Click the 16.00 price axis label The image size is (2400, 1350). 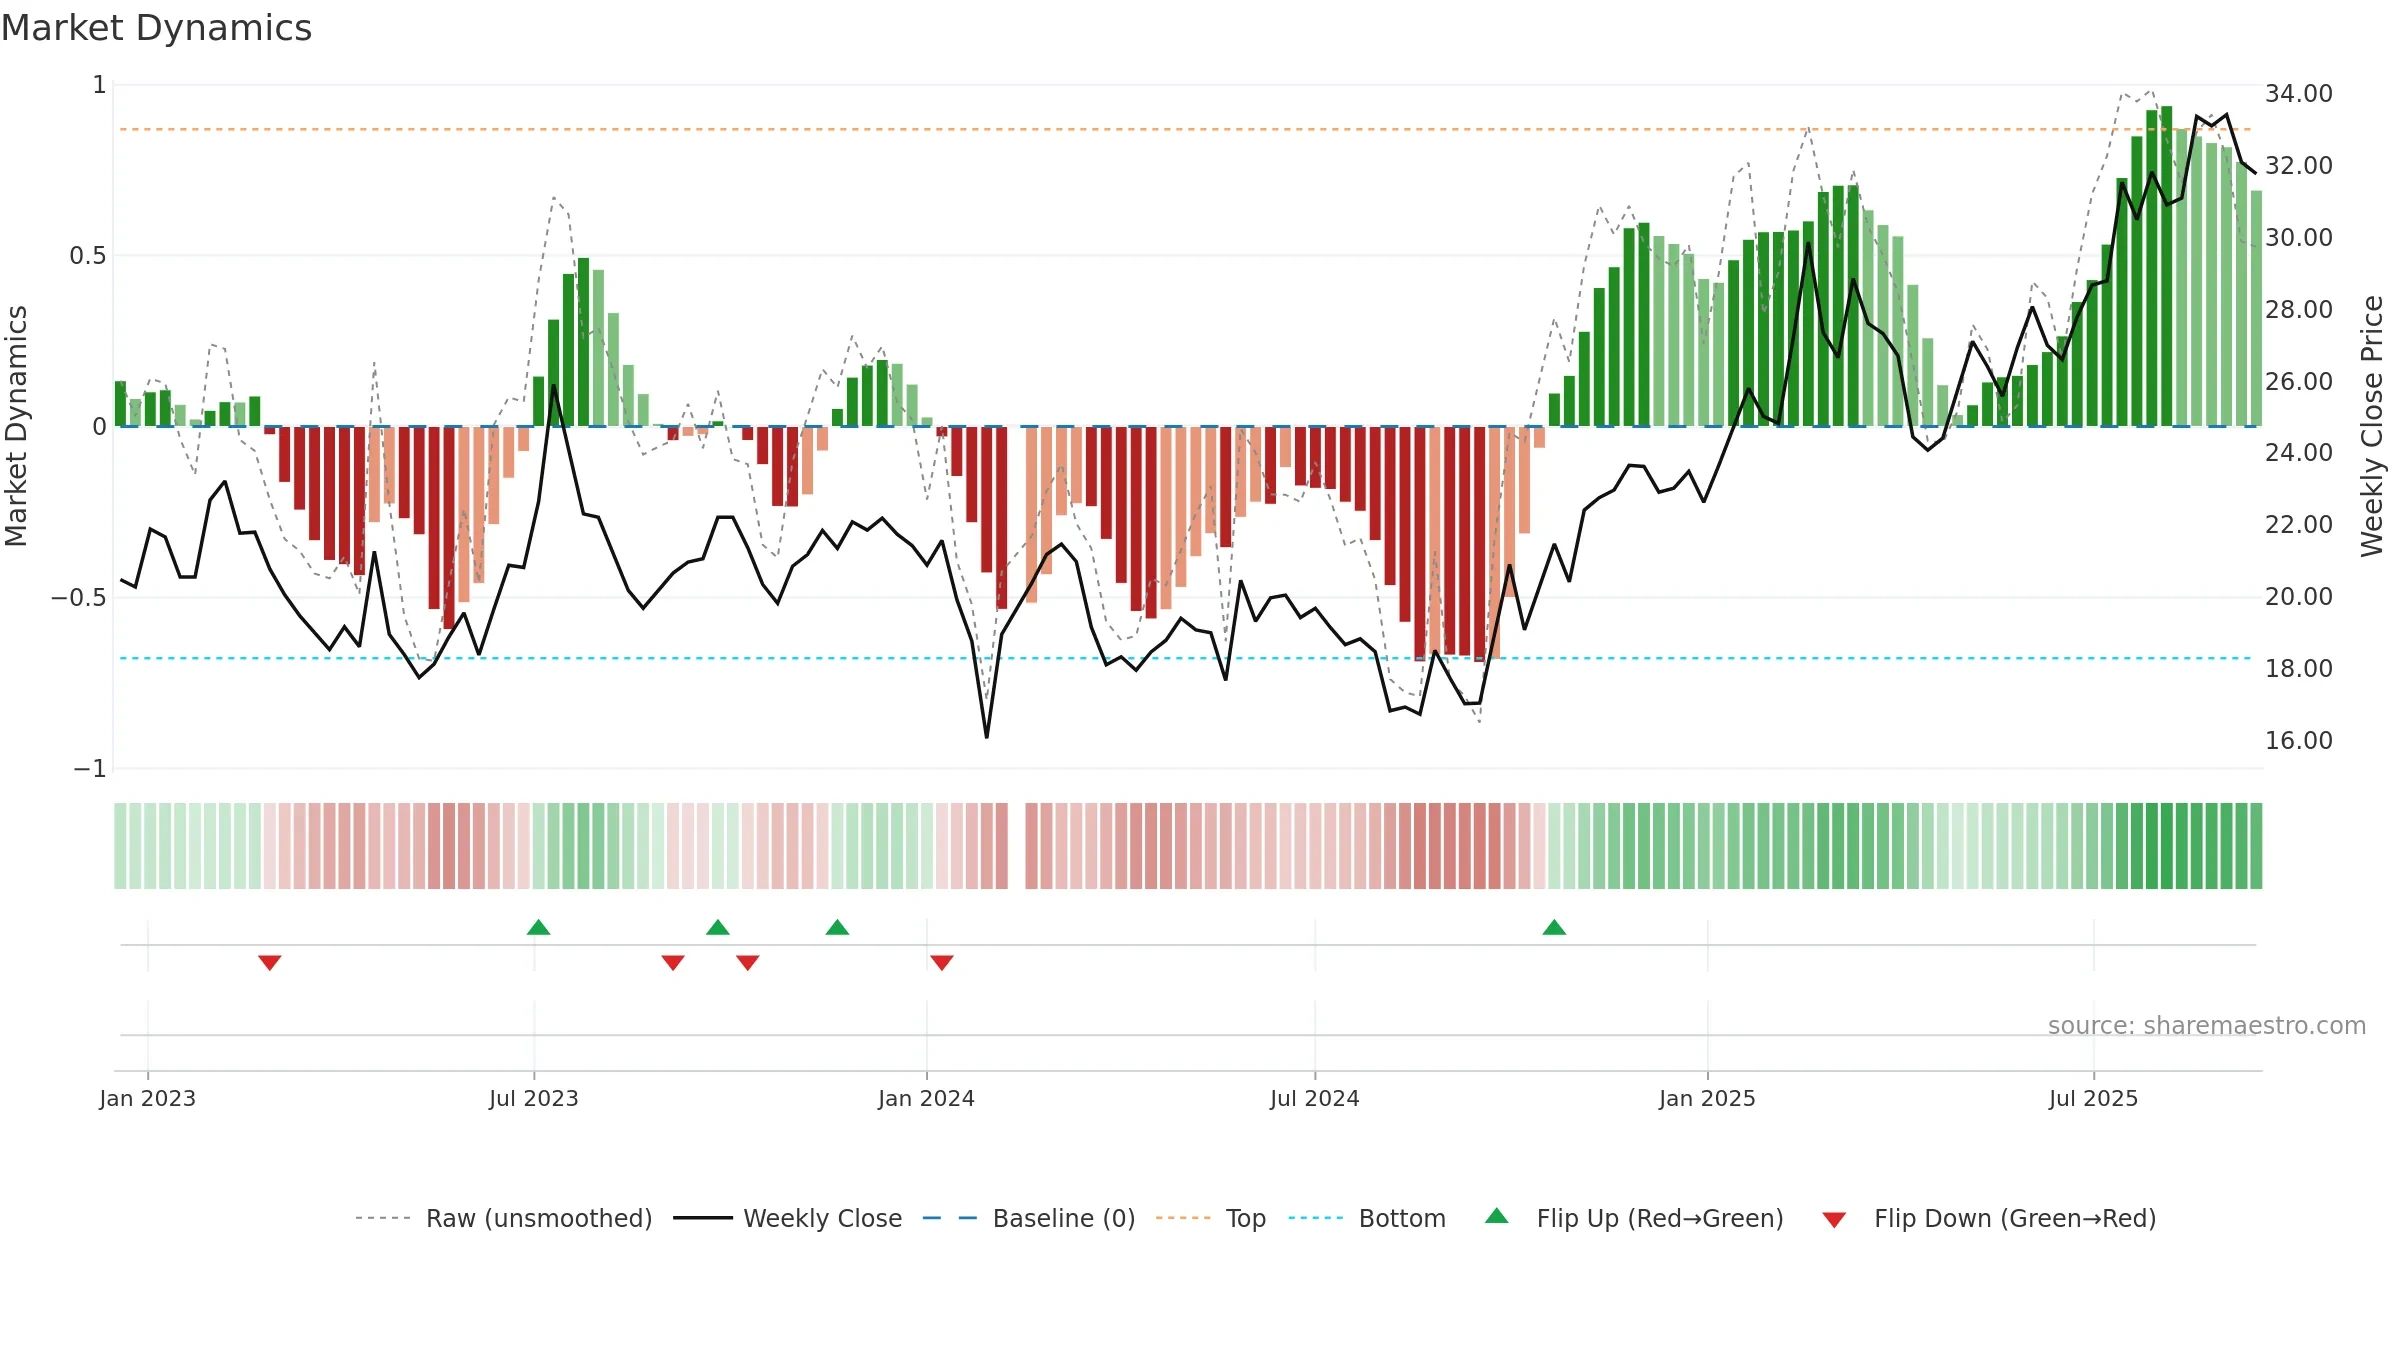(x=2298, y=741)
